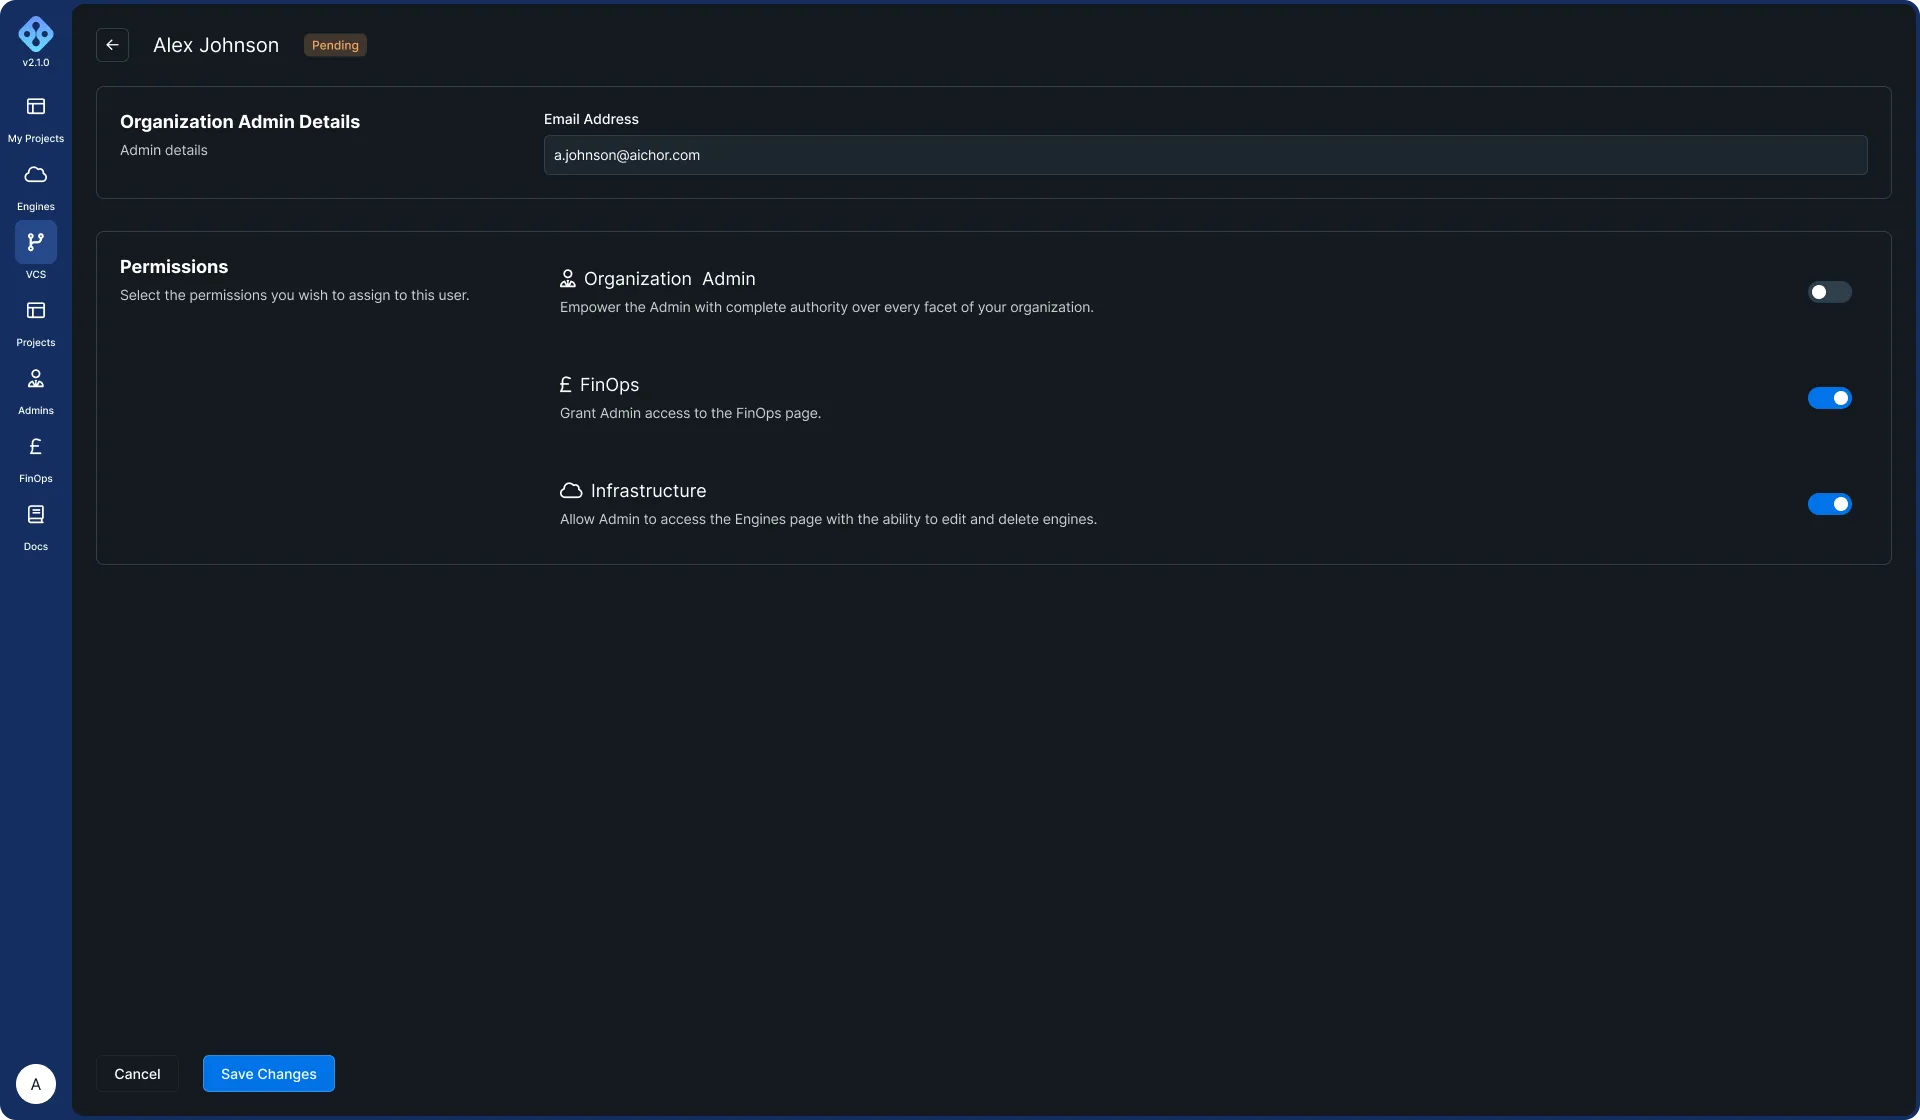Click the app logo in the sidebar
Viewport: 1920px width, 1120px height.
tap(36, 34)
